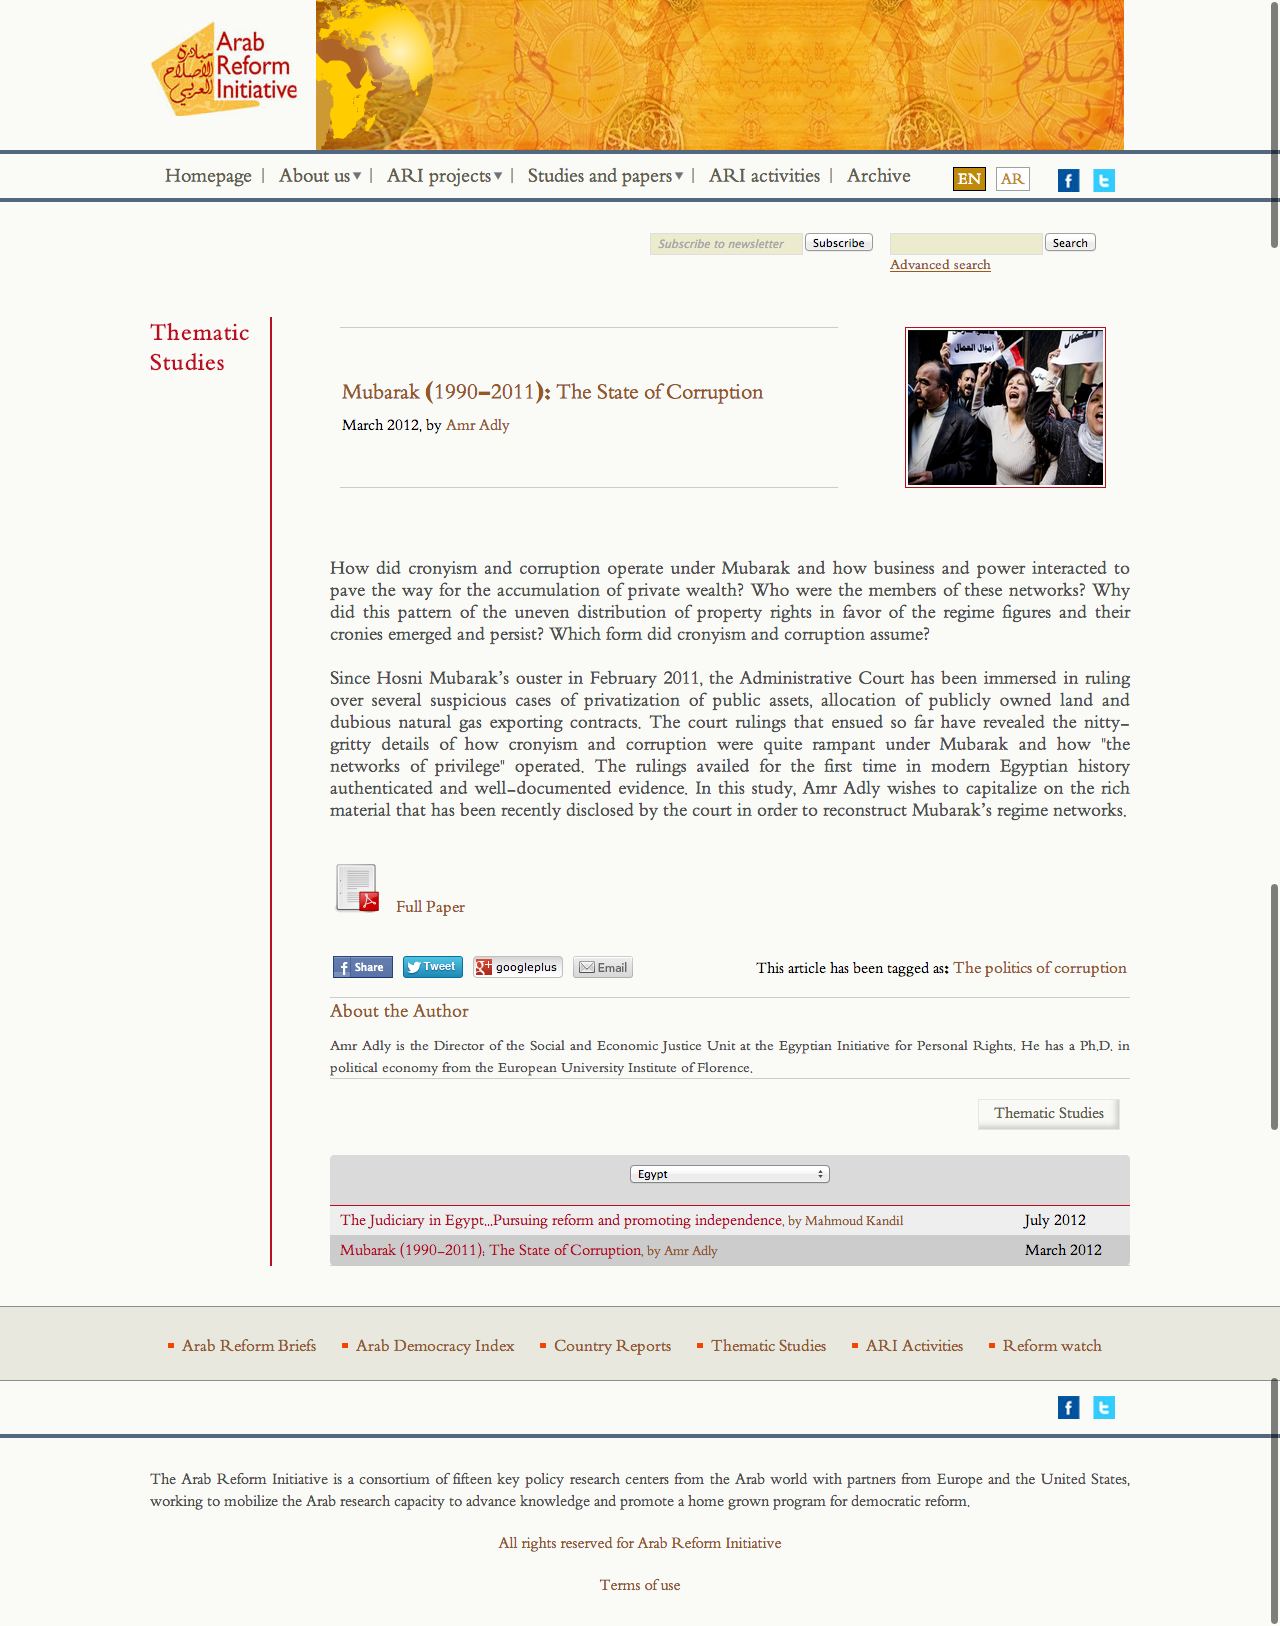The height and width of the screenshot is (1626, 1280).
Task: Open author Amr Adly link under title
Action: click(477, 425)
